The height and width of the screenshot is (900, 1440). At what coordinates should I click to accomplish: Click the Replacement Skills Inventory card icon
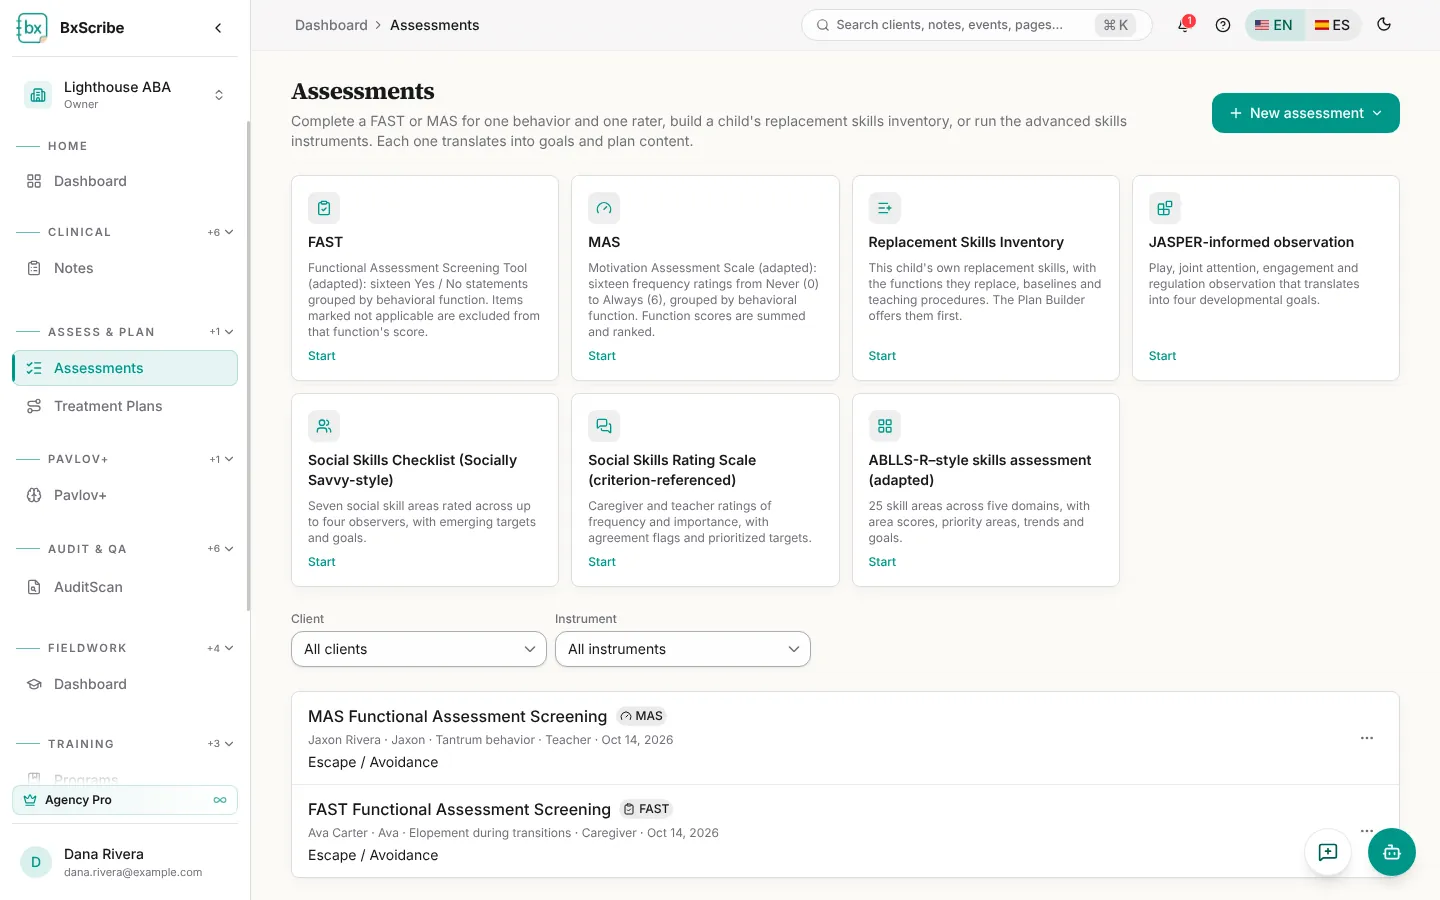tap(885, 208)
